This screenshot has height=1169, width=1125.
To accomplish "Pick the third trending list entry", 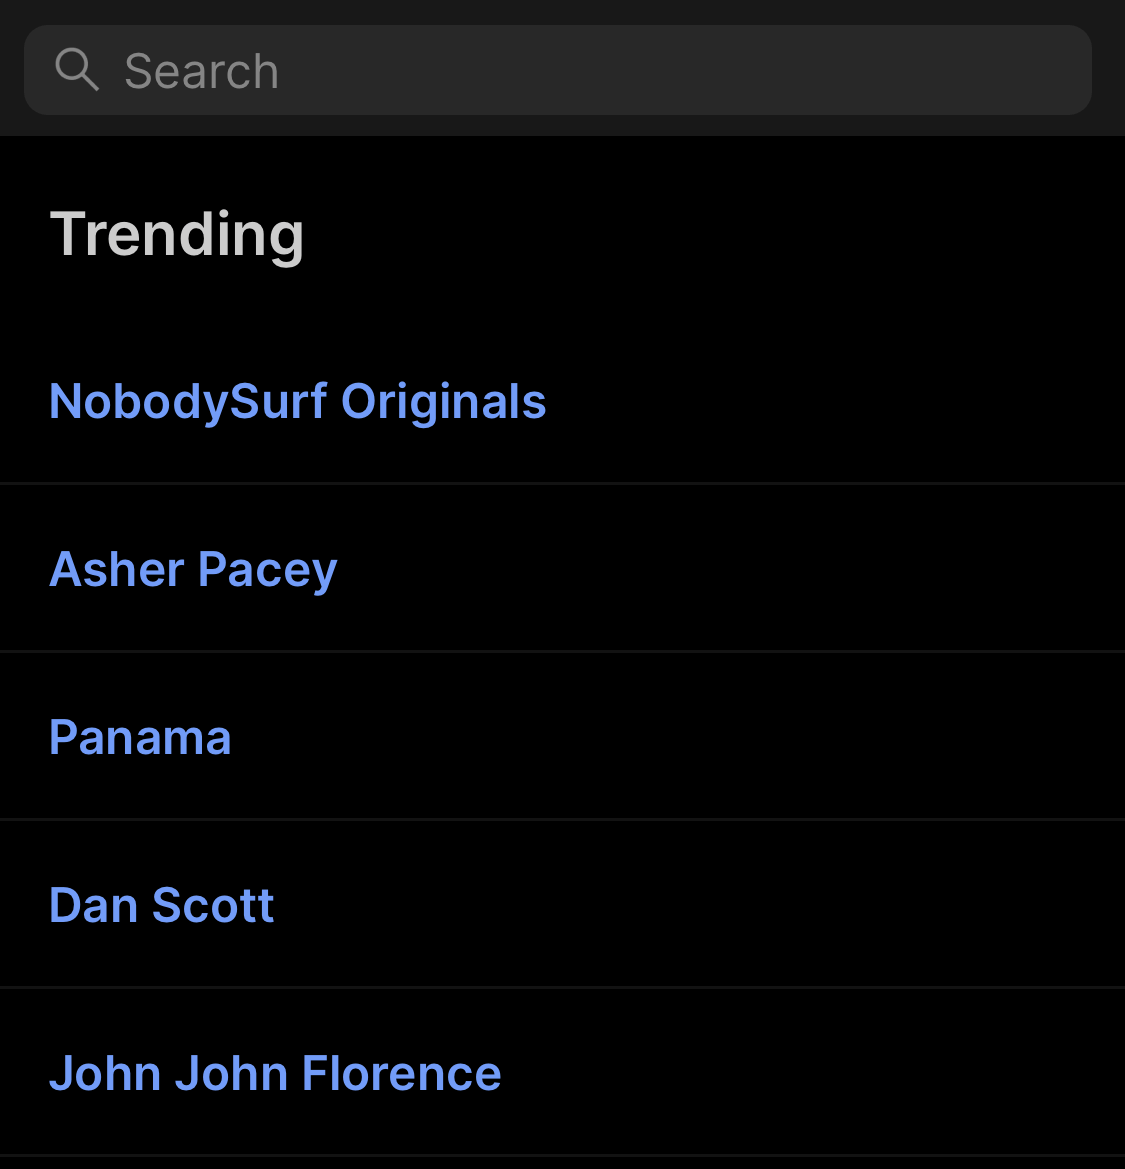I will coord(140,738).
